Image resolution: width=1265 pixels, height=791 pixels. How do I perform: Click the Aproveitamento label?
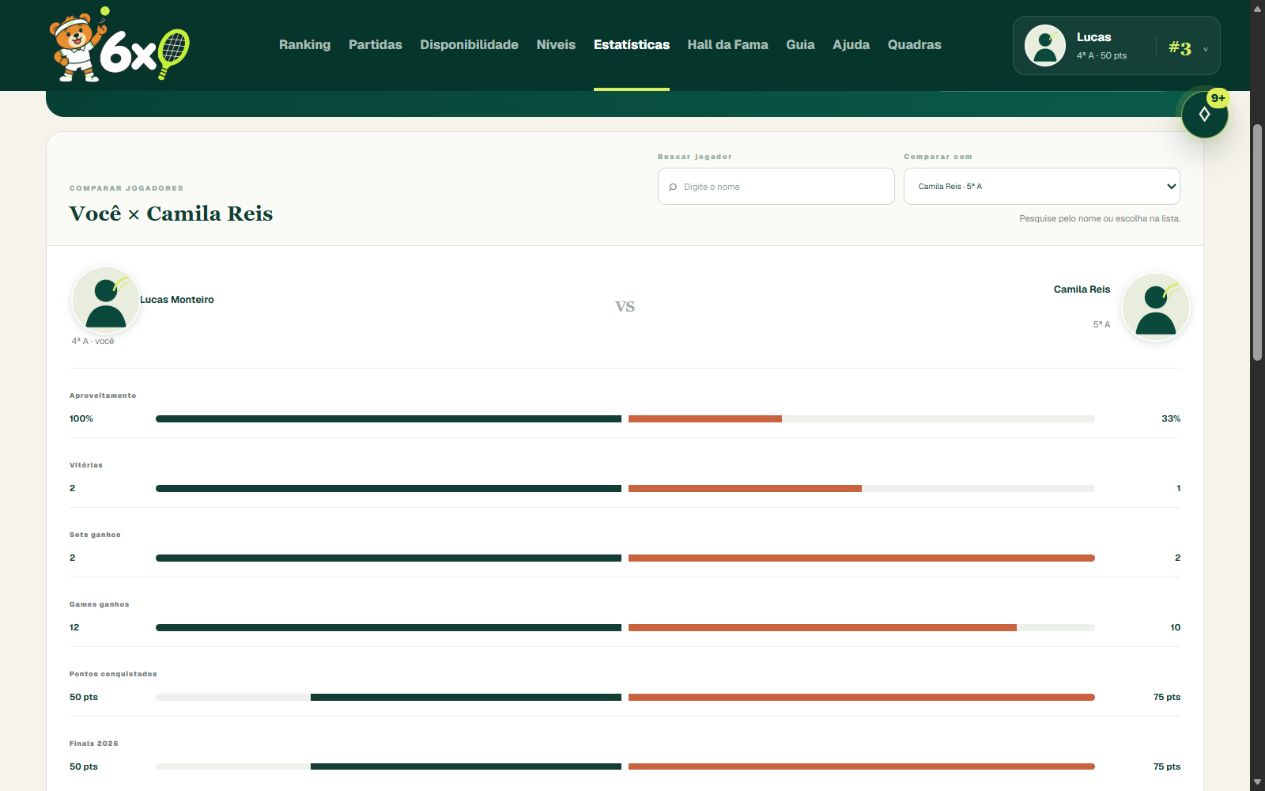(103, 396)
